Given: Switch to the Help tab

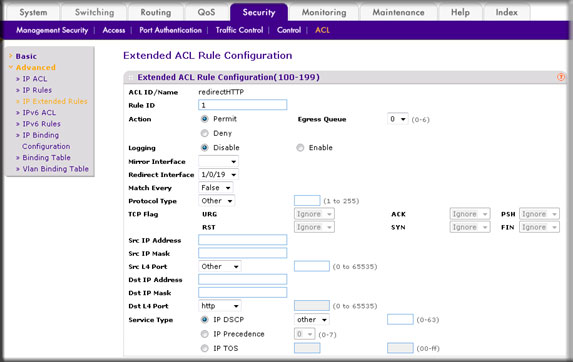Looking at the screenshot, I should click(x=460, y=12).
